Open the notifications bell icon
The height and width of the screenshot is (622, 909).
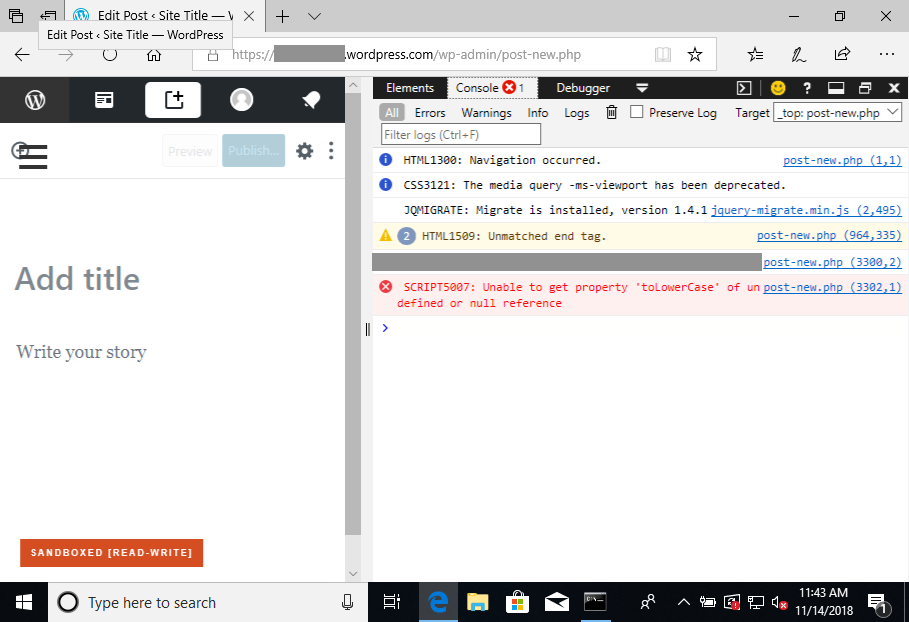tap(310, 100)
